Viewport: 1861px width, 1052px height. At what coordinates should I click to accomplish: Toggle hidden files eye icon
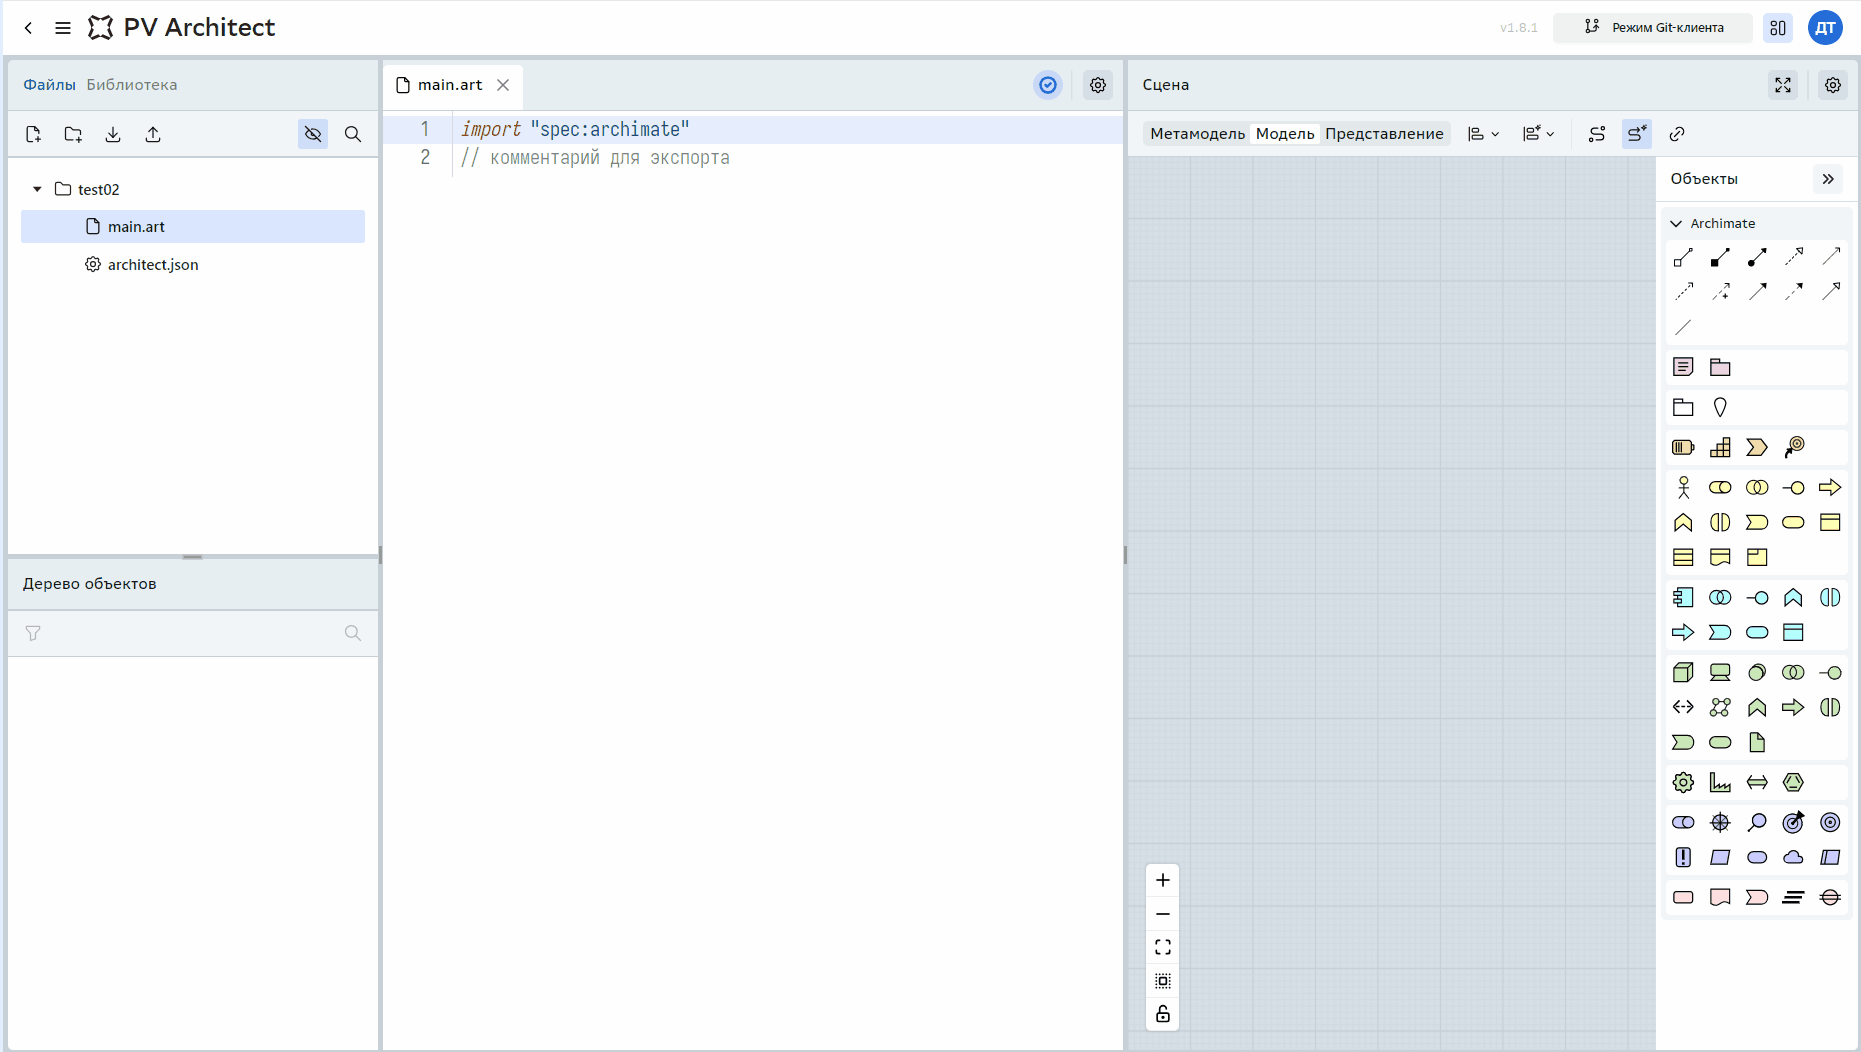313,134
